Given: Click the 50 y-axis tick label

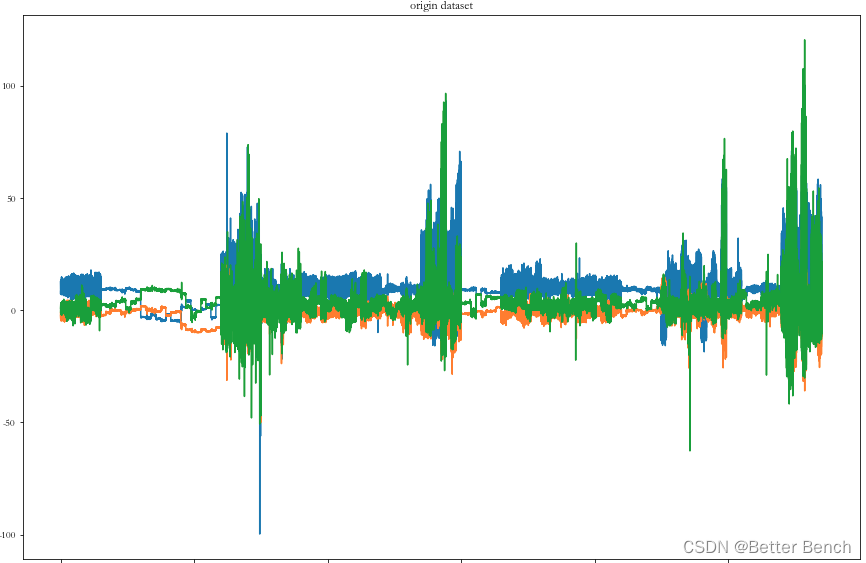Looking at the screenshot, I should pyautogui.click(x=11, y=198).
